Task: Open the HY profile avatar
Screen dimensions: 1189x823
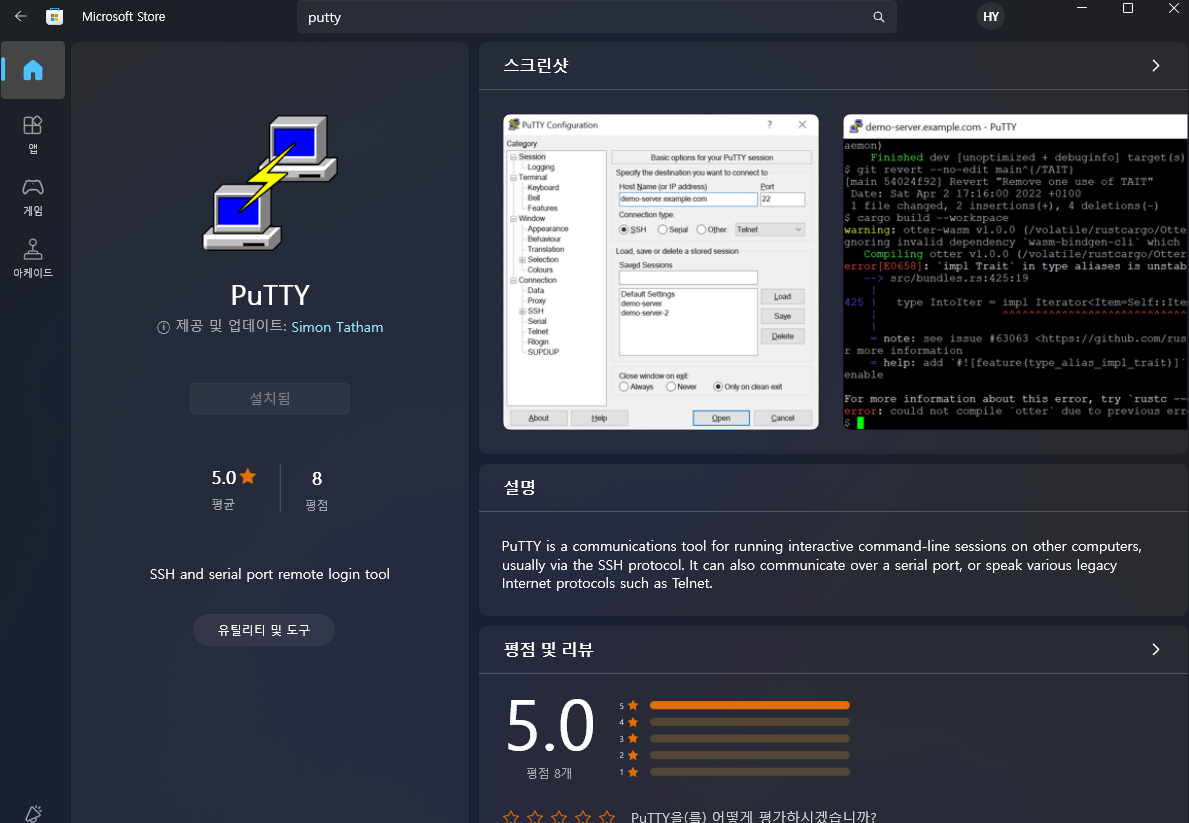Action: [991, 17]
